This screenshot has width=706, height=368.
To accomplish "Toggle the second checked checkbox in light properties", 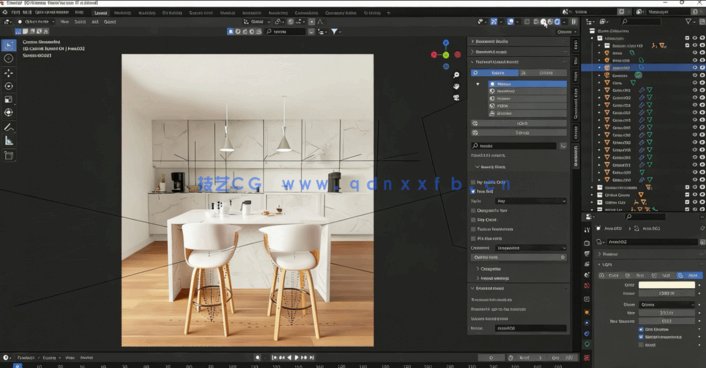I will (641, 337).
